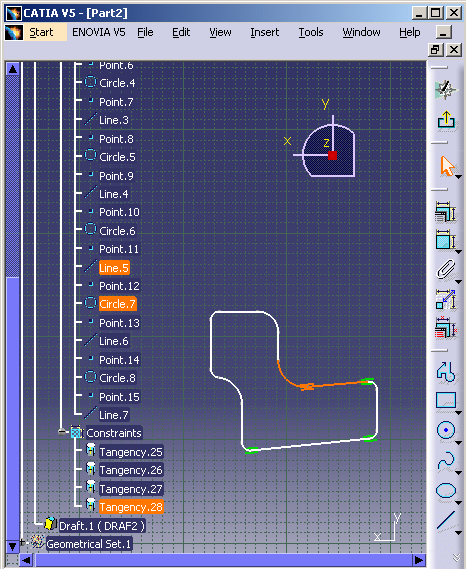This screenshot has height=569, width=466.
Task: Click the horizontal scrollbar right arrow
Action: tap(419, 560)
